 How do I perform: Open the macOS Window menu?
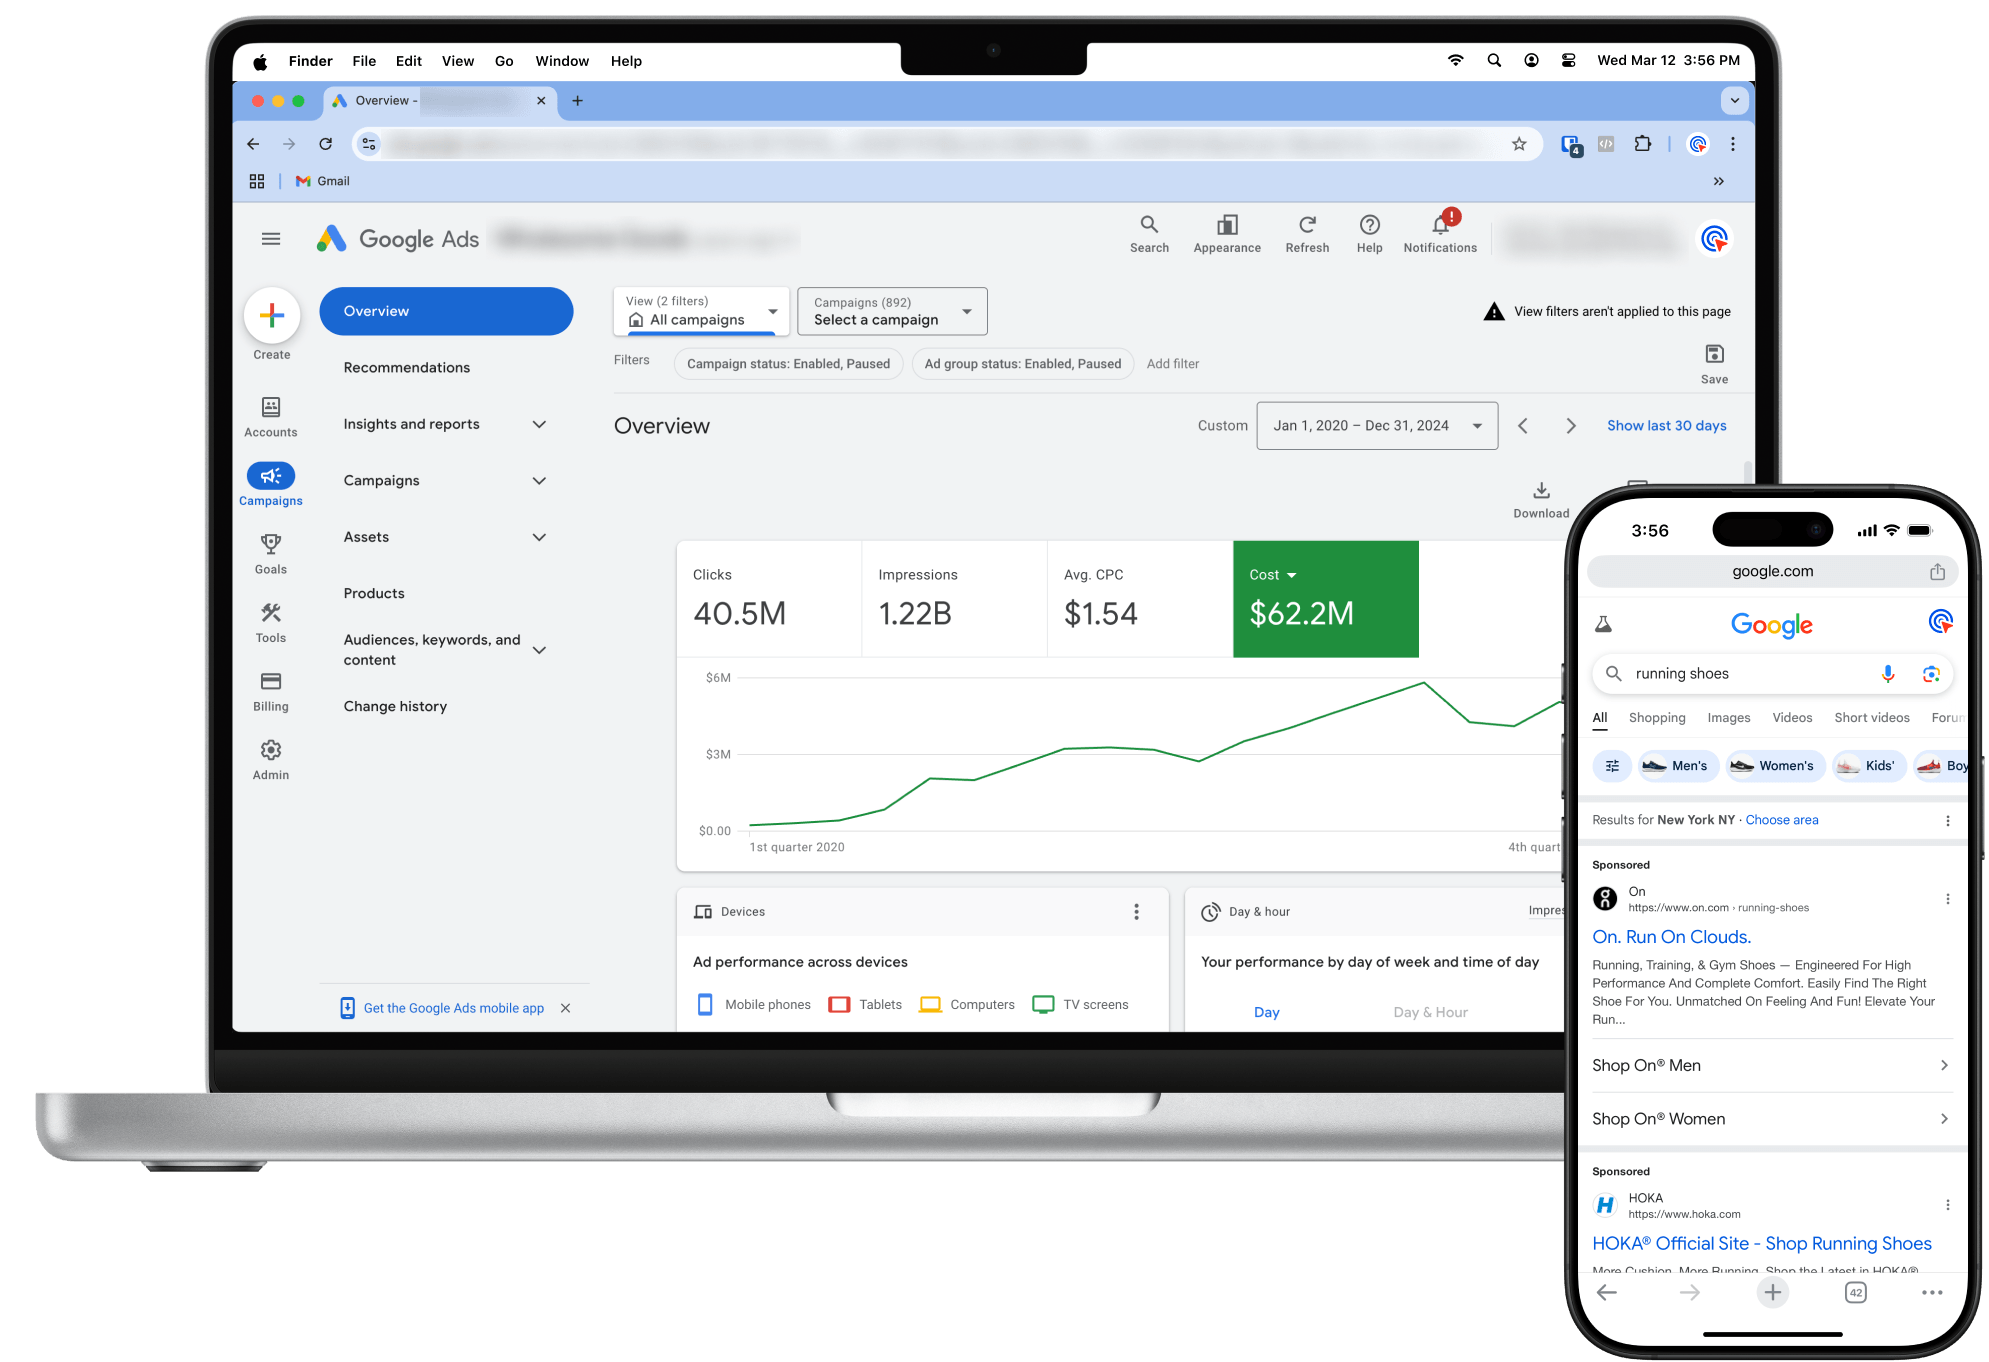click(562, 61)
